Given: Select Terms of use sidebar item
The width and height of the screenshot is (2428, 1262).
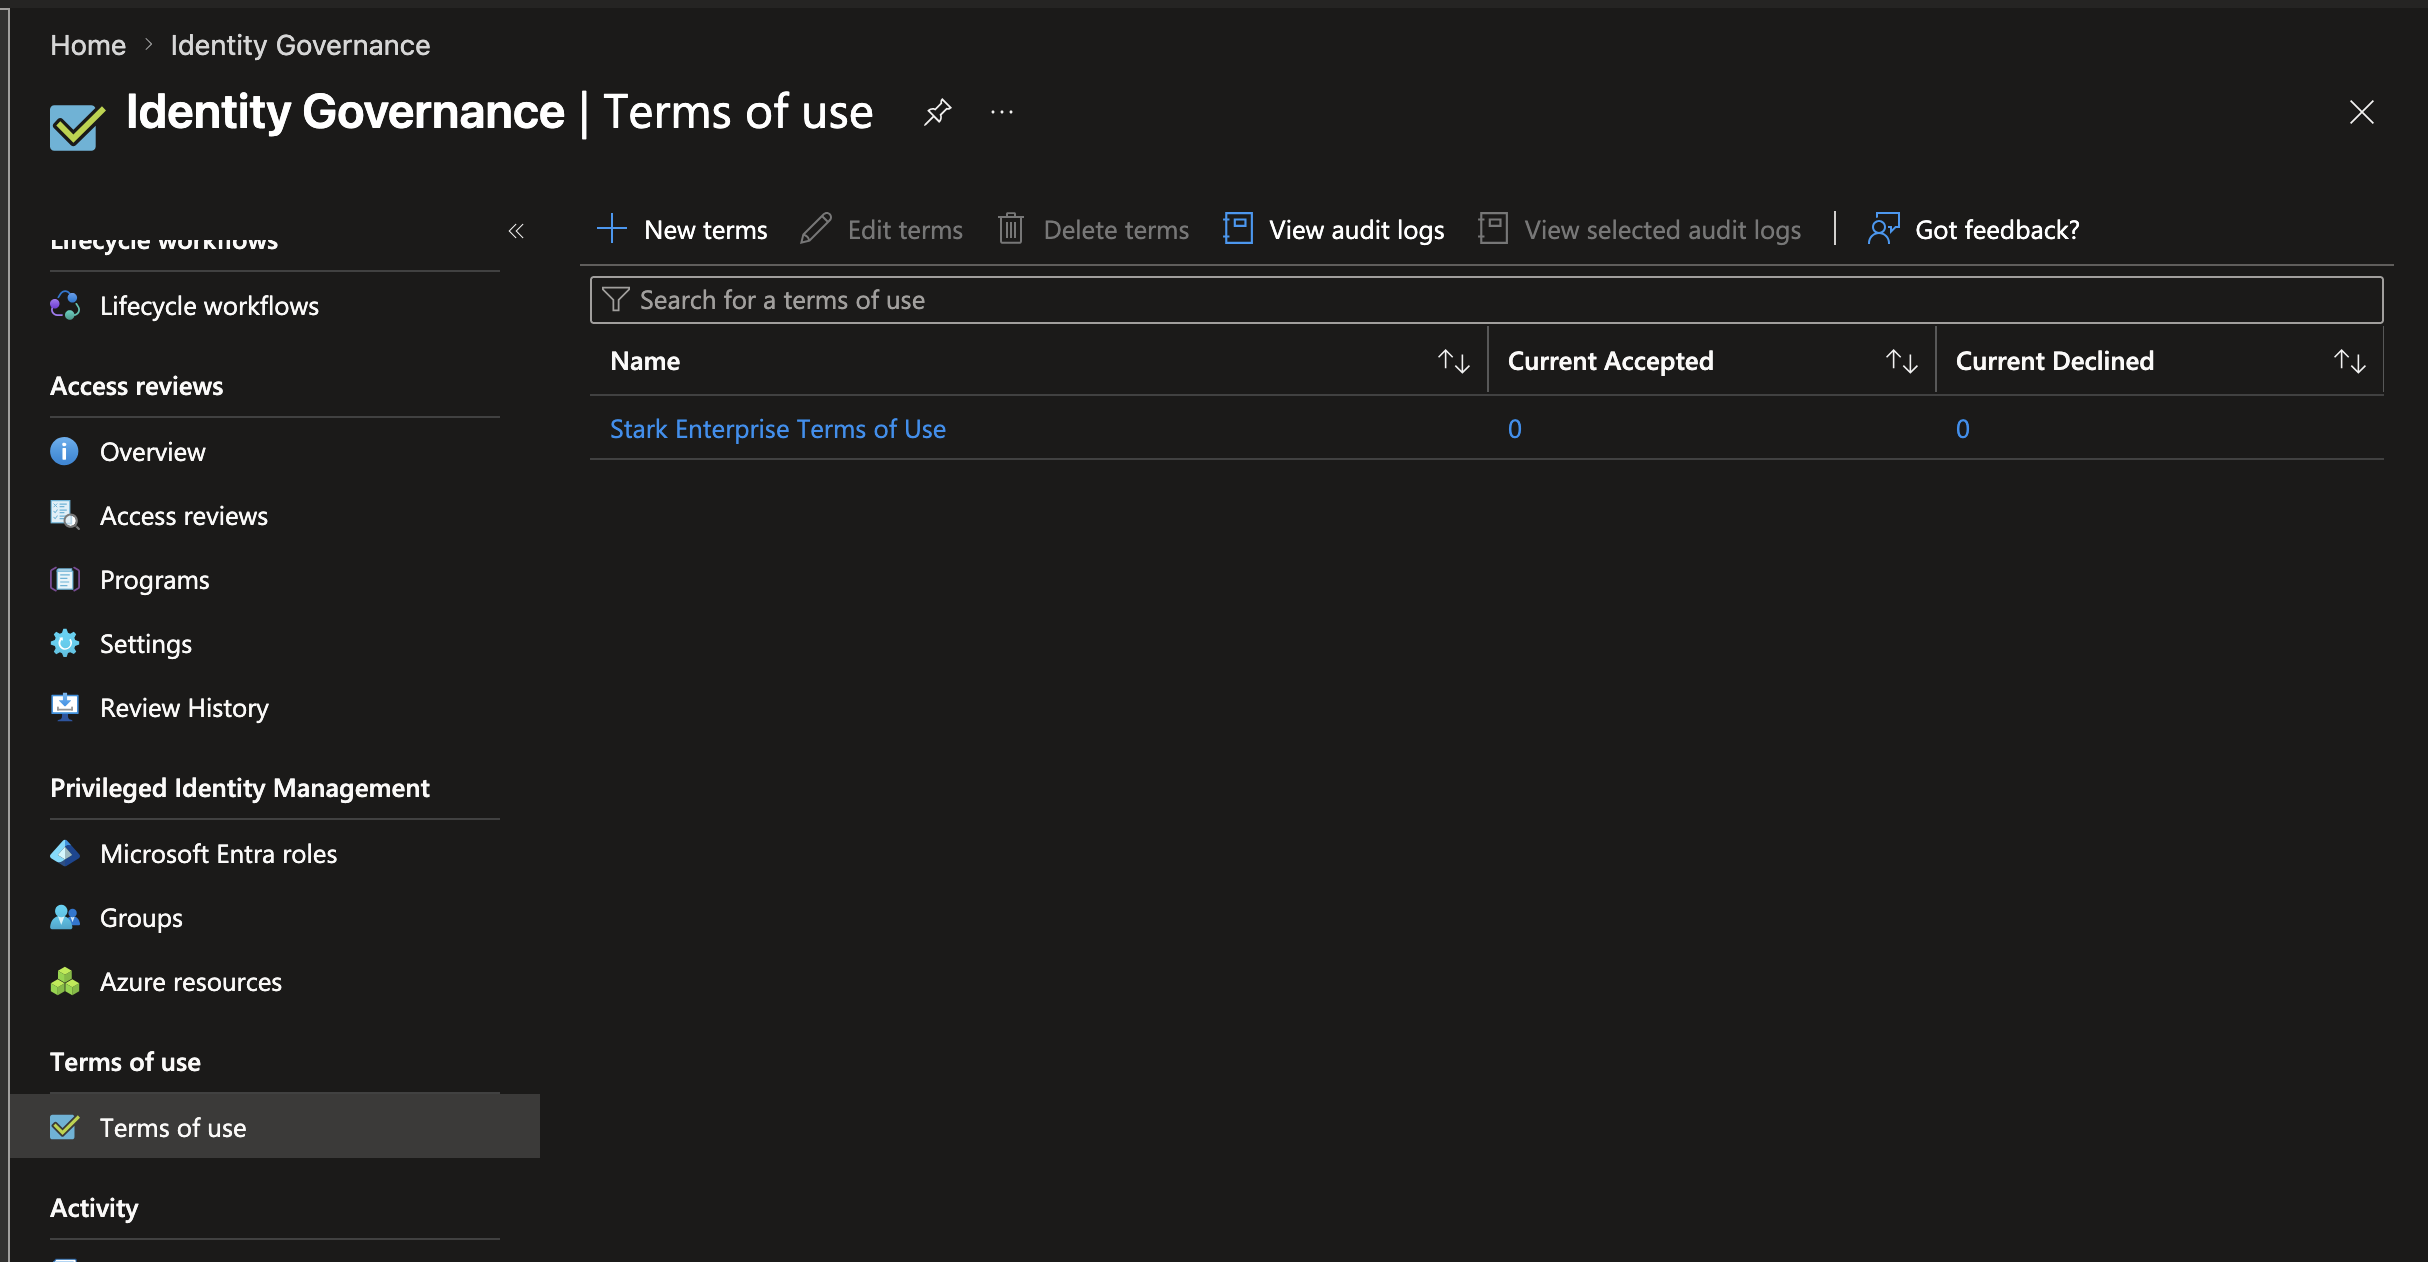Looking at the screenshot, I should point(275,1127).
